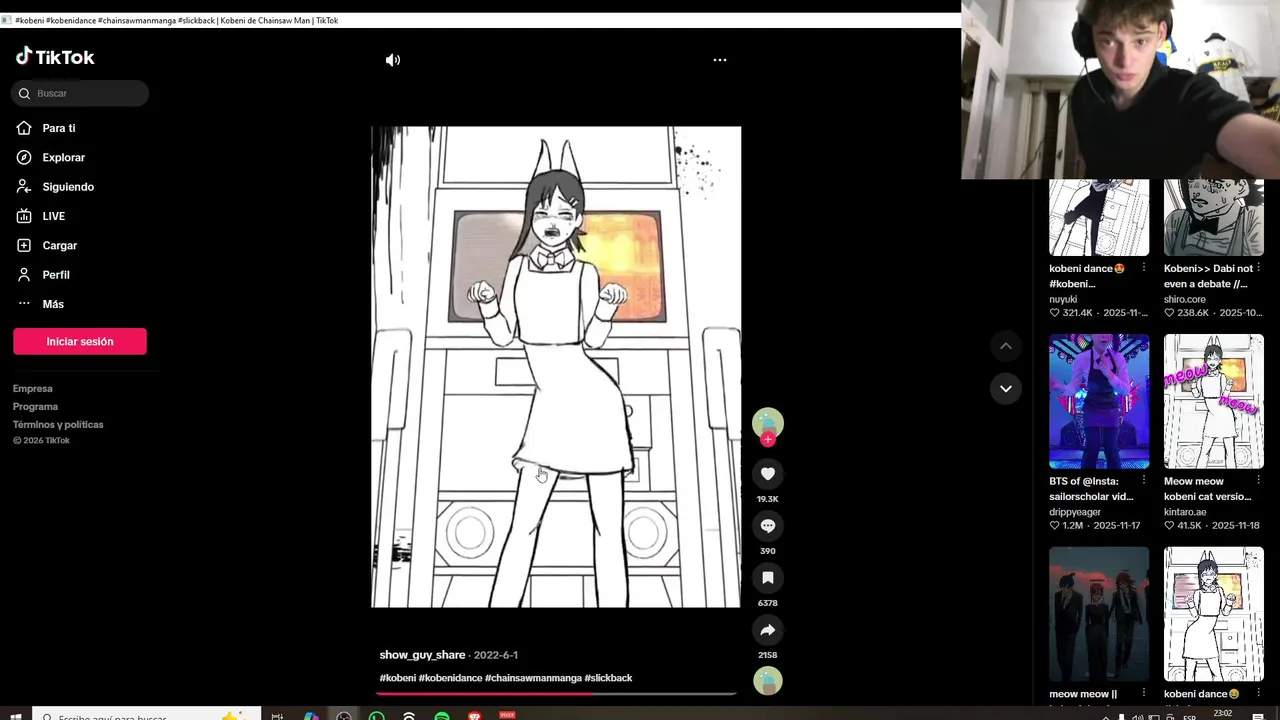Open 'meow meow ||' video thumbnail
Image resolution: width=1280 pixels, height=720 pixels.
pos(1099,614)
